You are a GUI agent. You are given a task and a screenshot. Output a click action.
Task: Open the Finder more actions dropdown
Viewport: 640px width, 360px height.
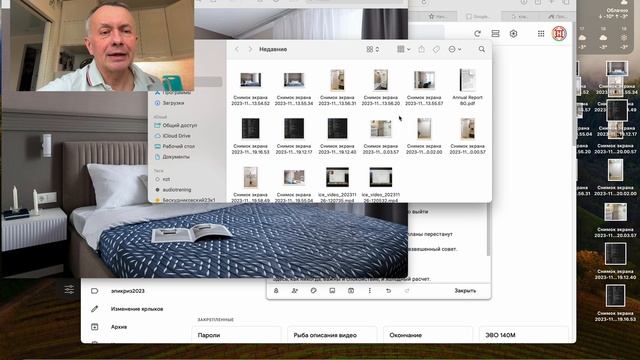click(454, 49)
